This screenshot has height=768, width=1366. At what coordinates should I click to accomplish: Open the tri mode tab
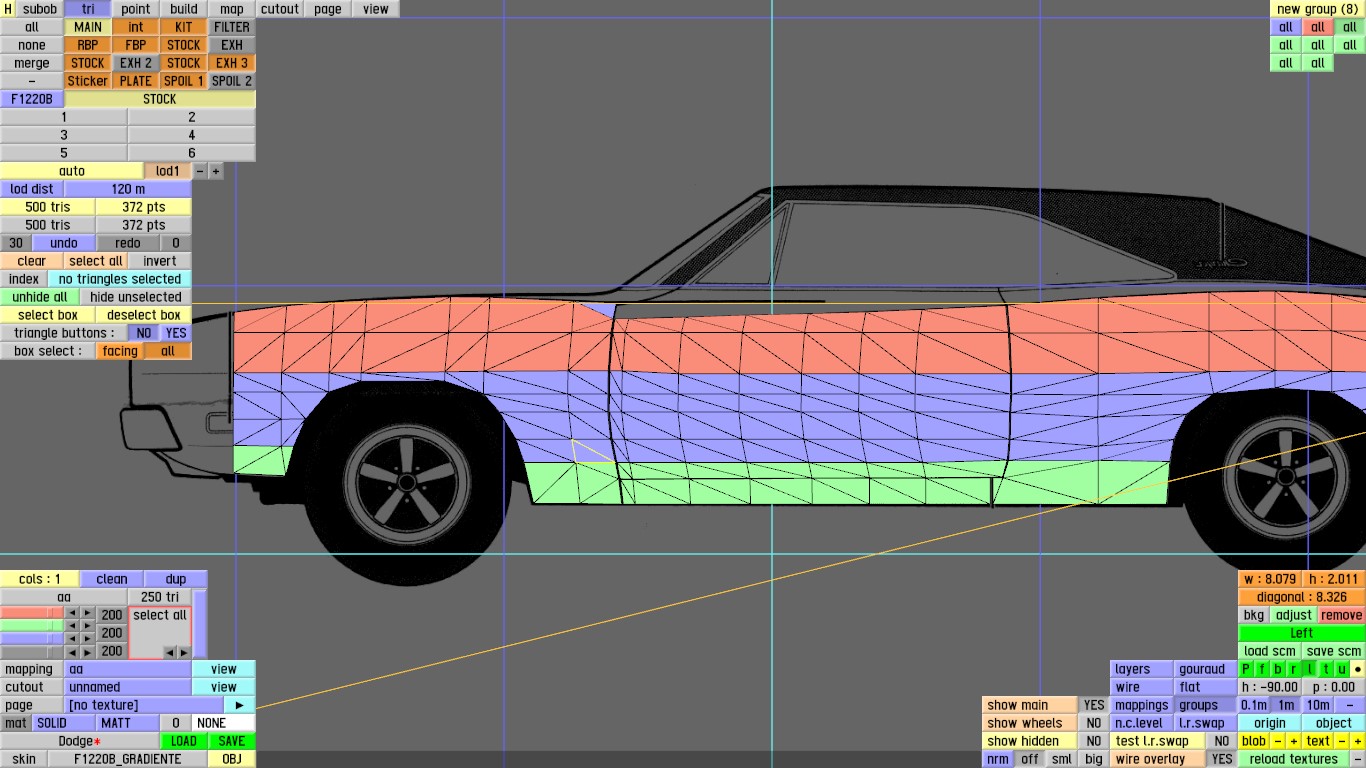88,9
